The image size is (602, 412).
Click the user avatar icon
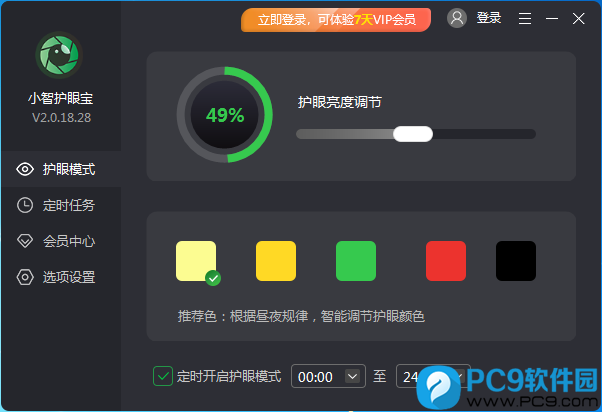tap(457, 18)
